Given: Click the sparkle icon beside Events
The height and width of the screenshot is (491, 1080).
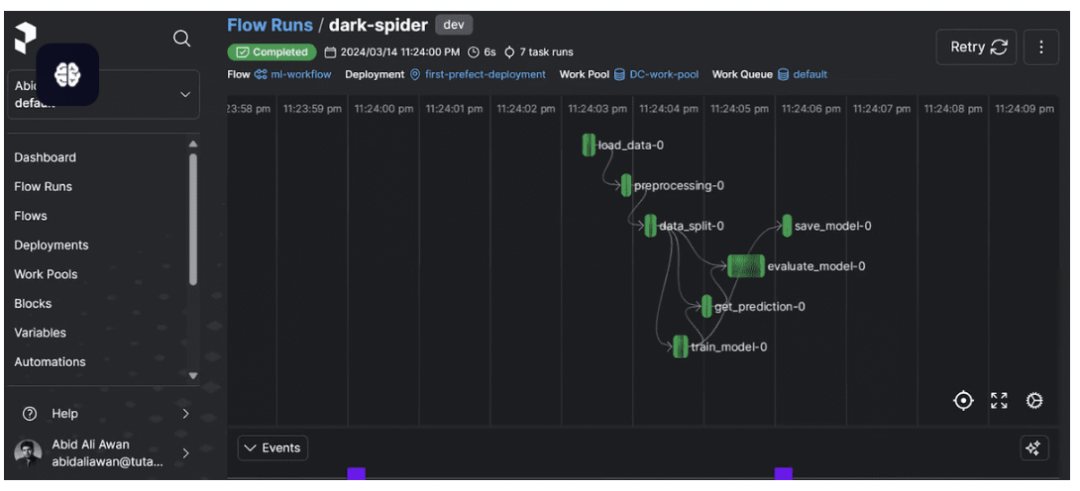Looking at the screenshot, I should tap(1032, 448).
